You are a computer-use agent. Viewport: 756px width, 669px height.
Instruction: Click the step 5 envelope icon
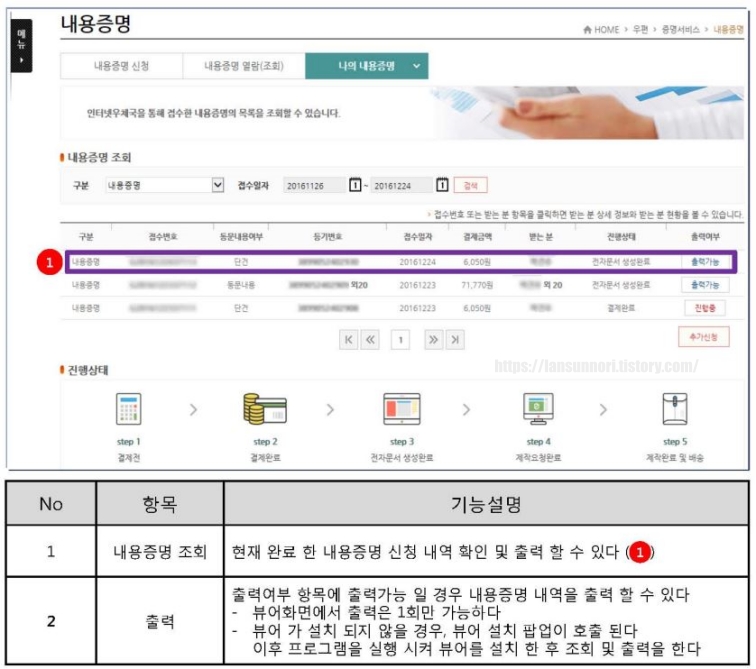pos(675,409)
